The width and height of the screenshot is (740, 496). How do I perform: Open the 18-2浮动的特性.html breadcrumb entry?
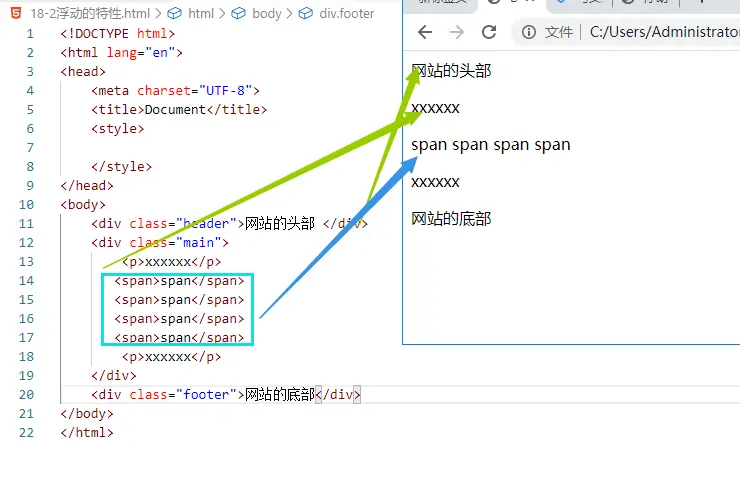(x=90, y=13)
